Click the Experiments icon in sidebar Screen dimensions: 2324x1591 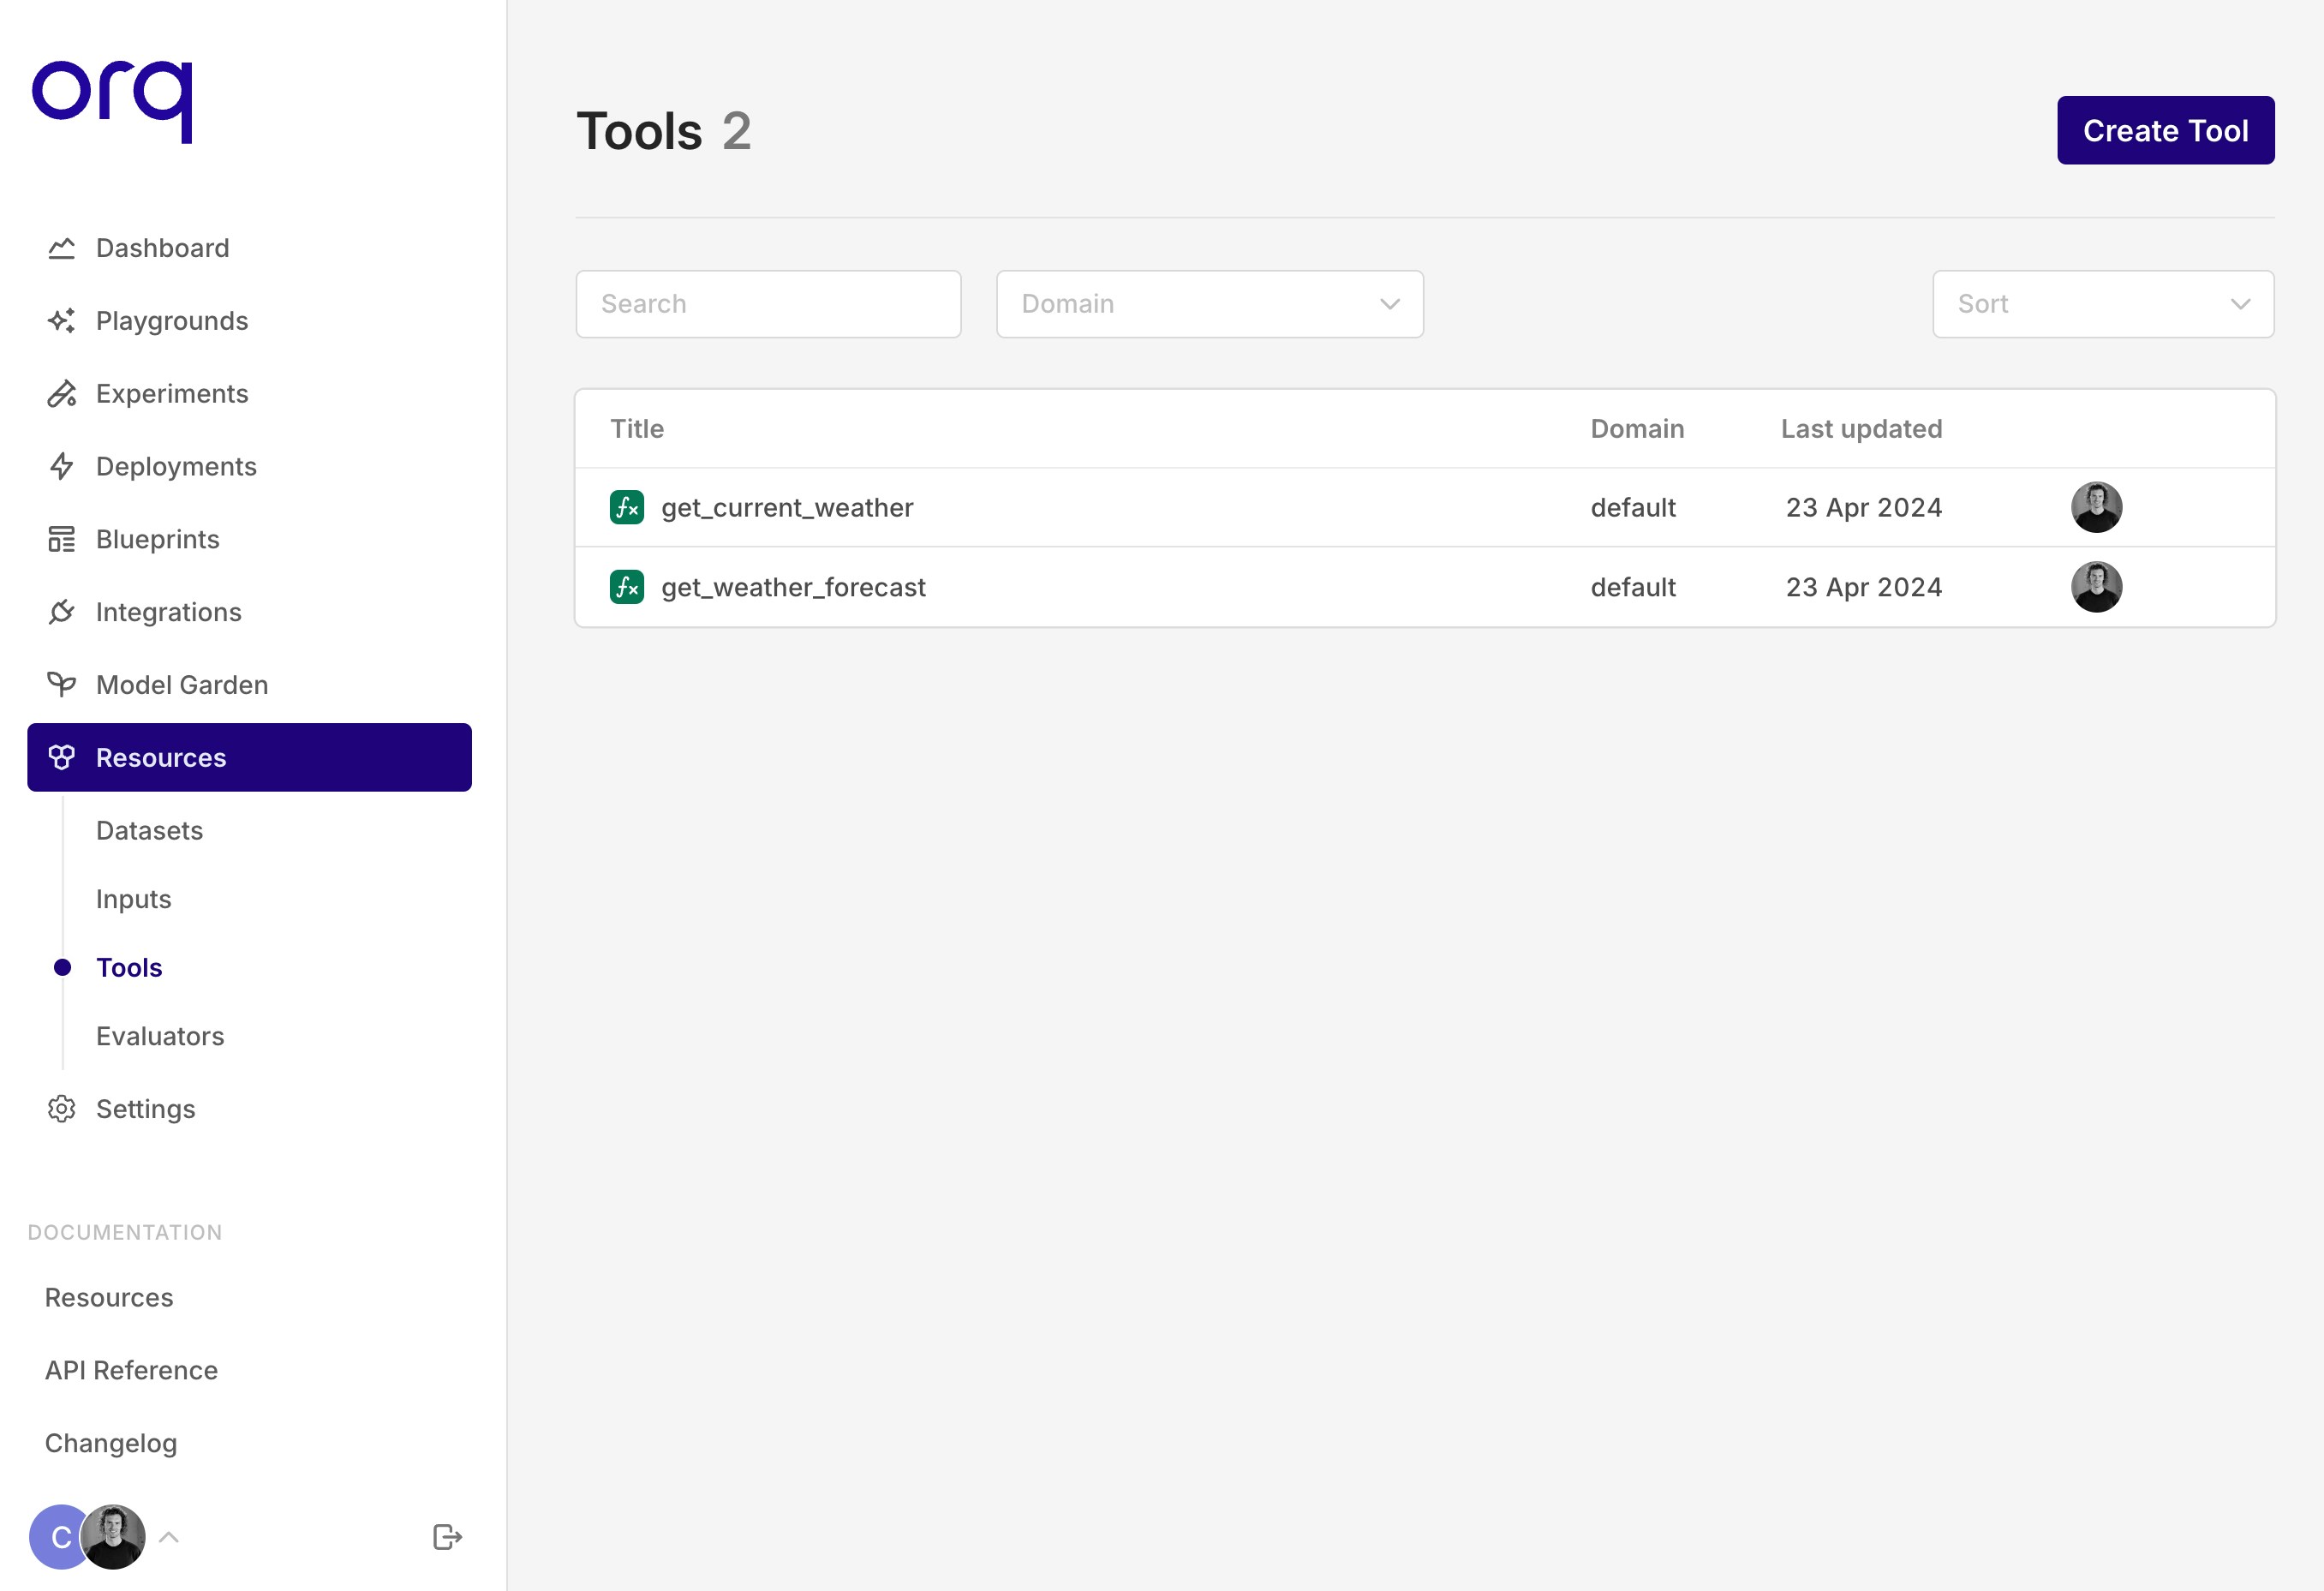point(62,394)
